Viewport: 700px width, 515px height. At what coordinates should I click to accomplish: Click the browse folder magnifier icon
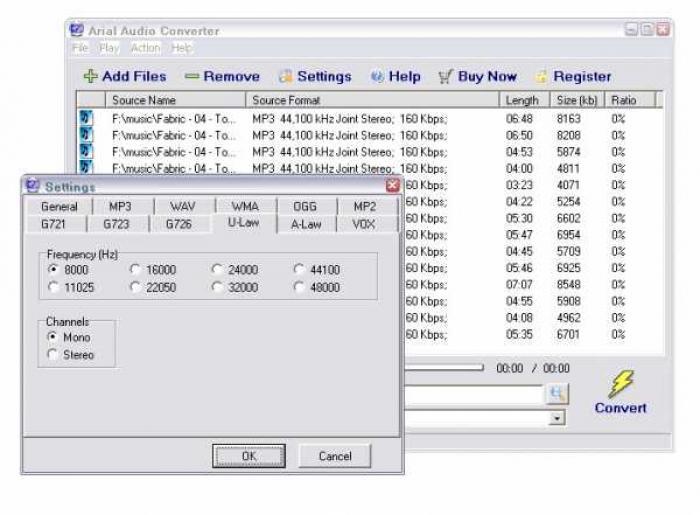coord(557,395)
